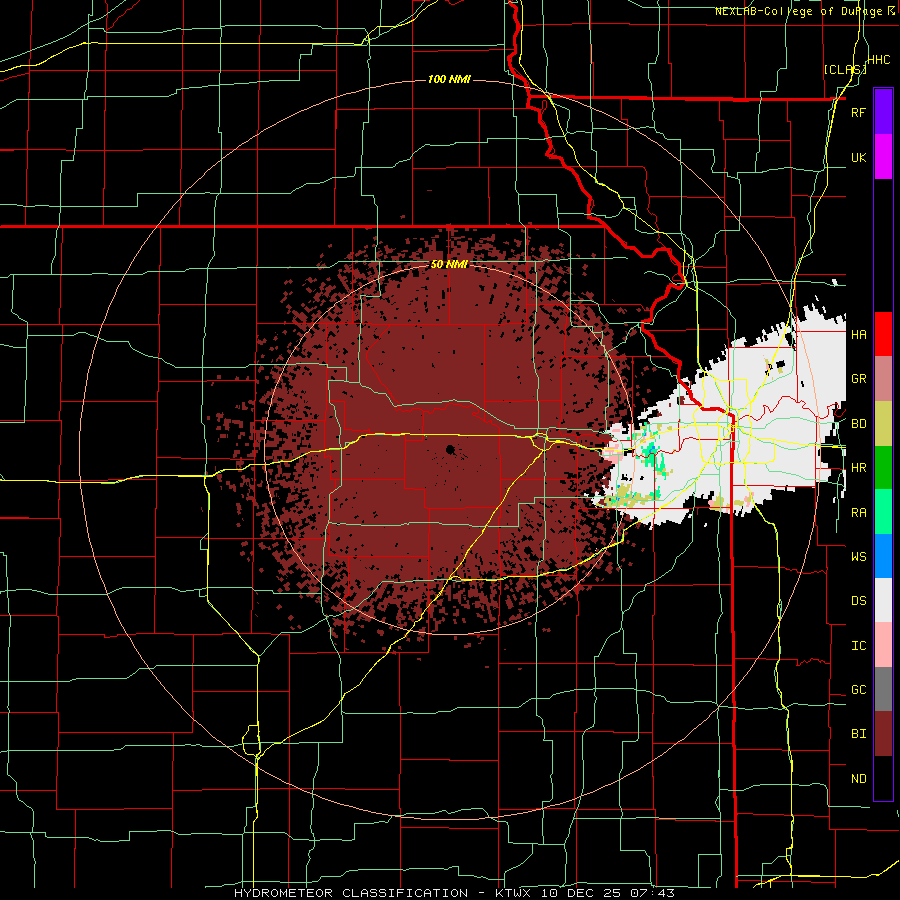Select the GC gray legend swatch
The image size is (900, 900).
click(x=883, y=689)
